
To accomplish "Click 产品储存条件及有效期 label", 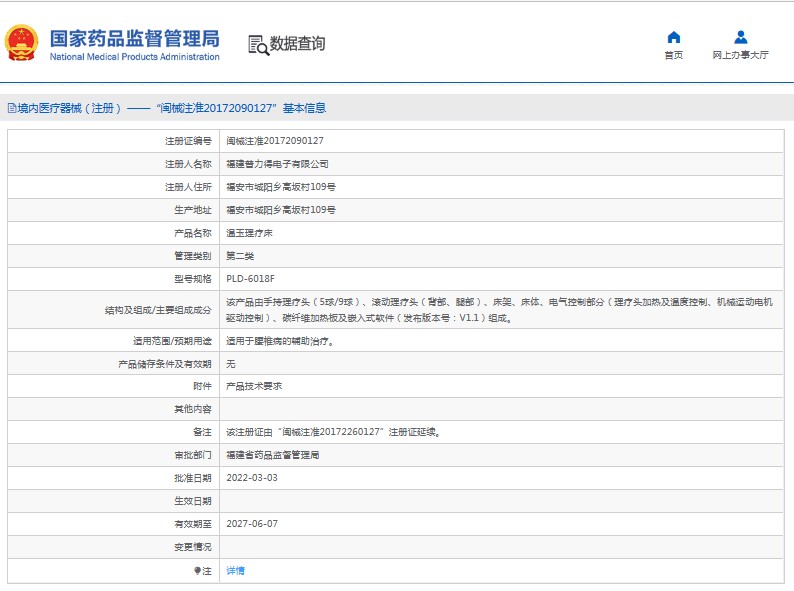I will tap(165, 364).
